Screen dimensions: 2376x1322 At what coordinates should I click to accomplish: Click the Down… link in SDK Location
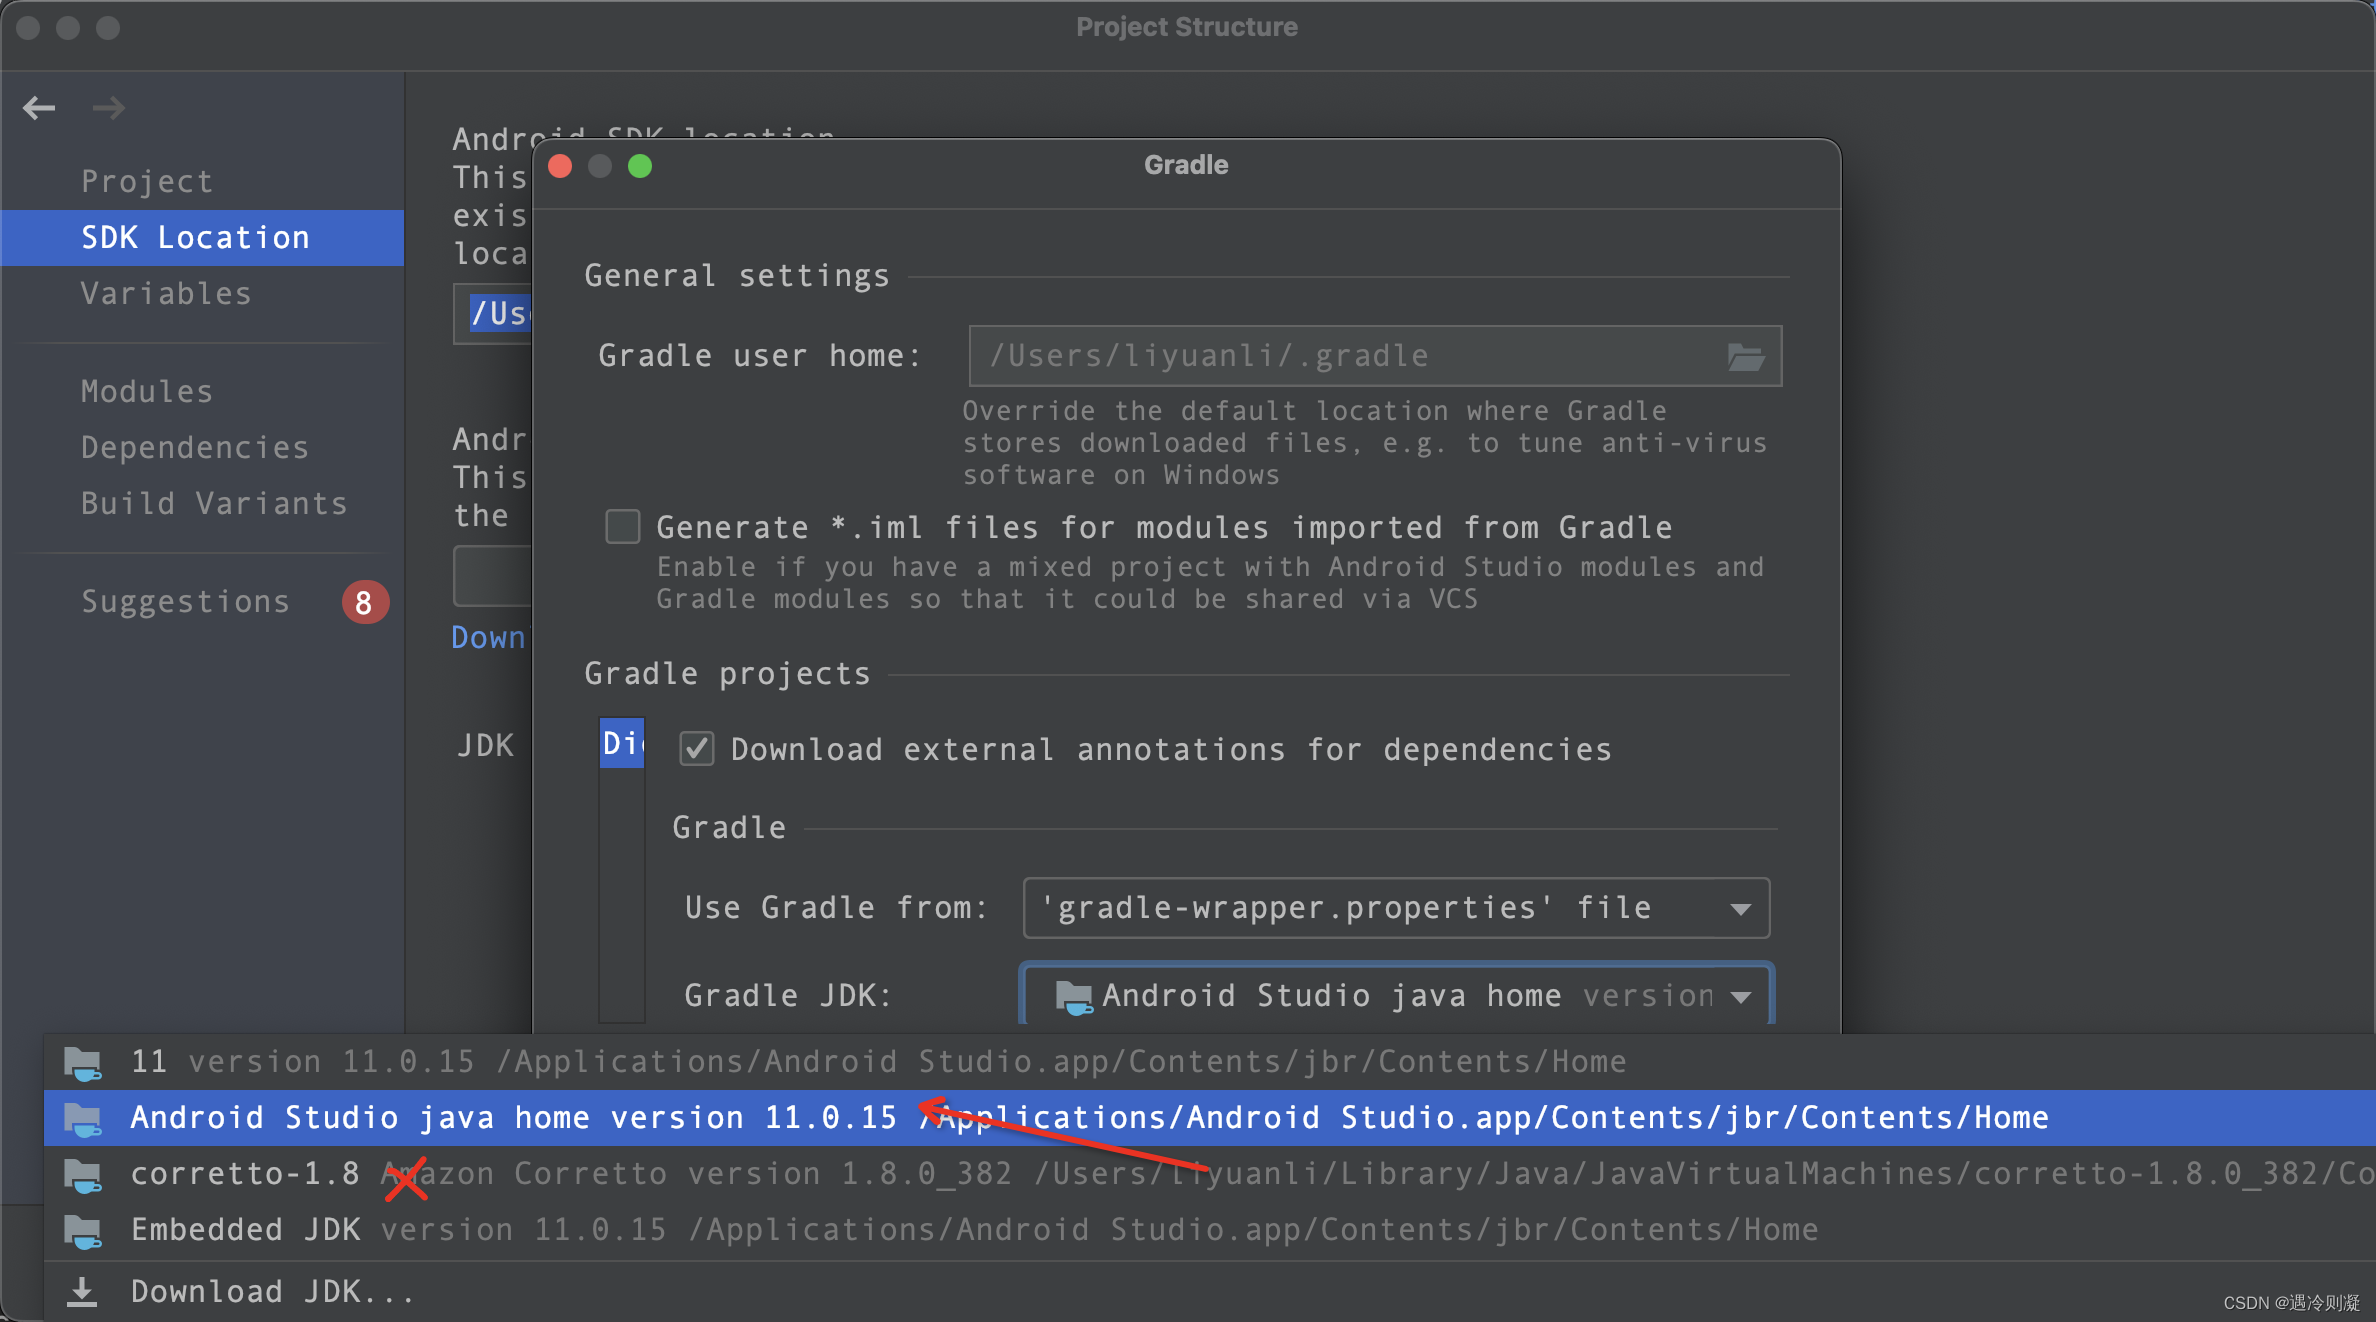(488, 638)
